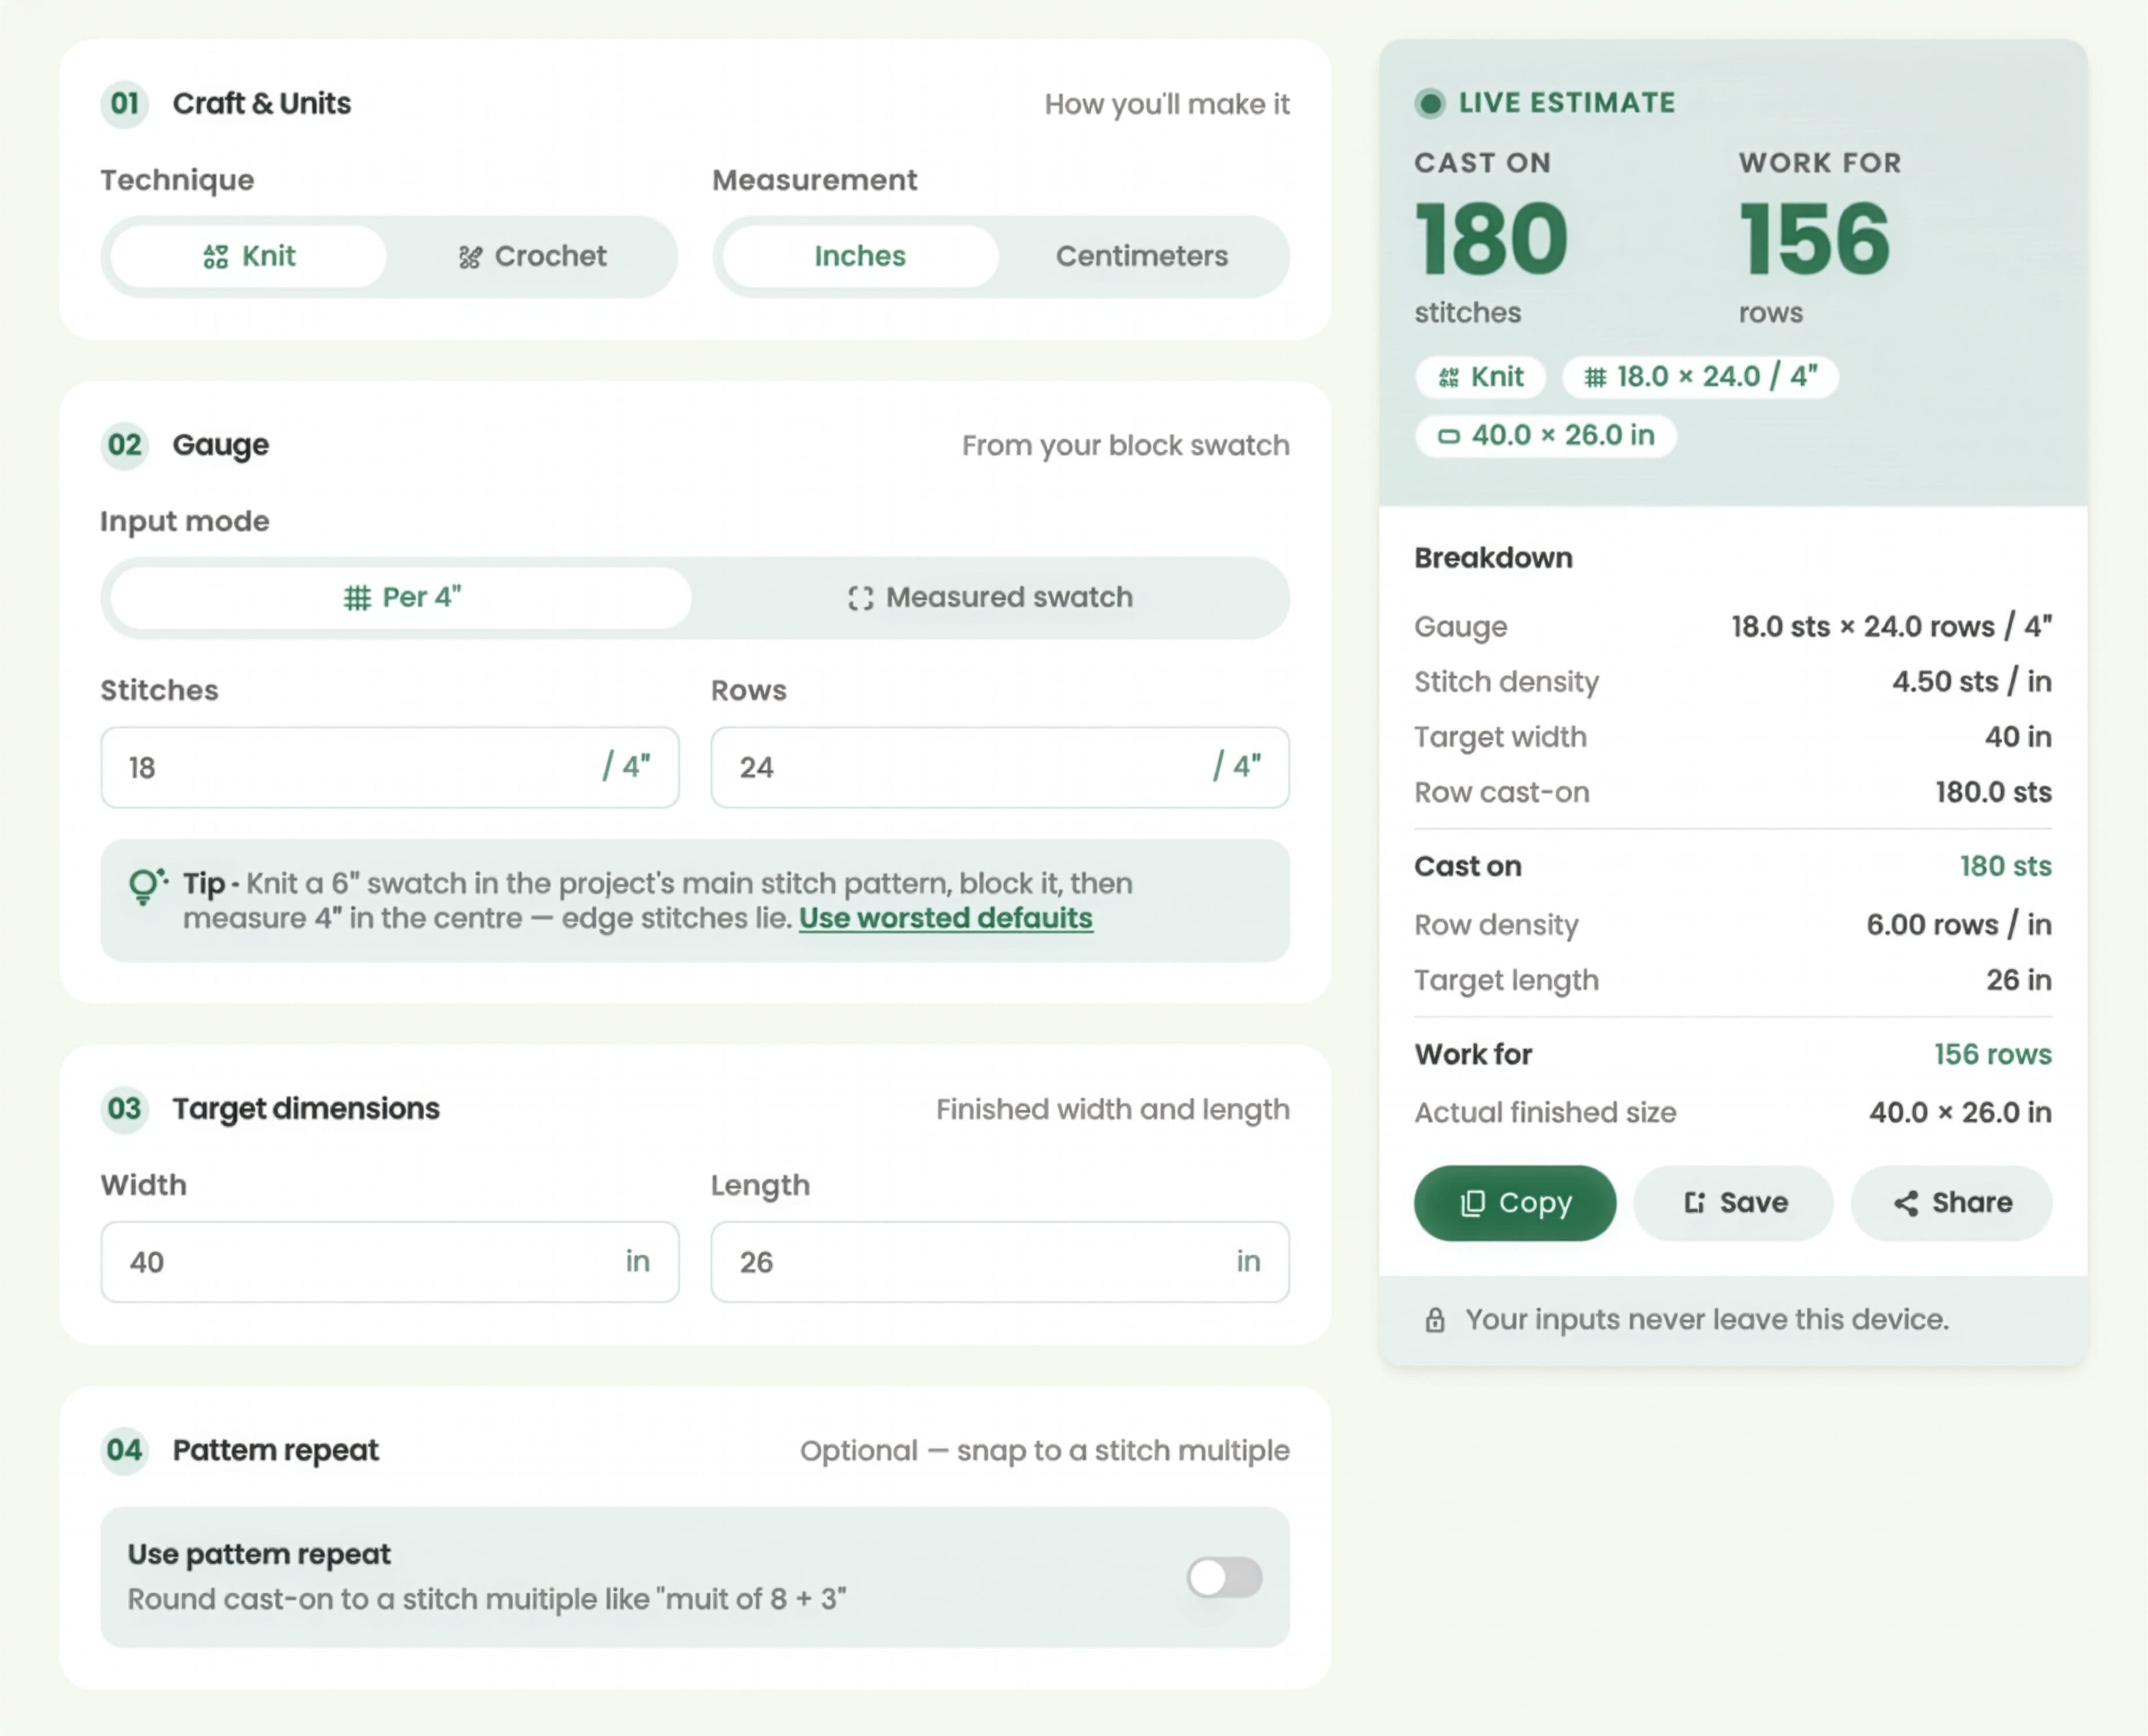Choose Per 4" input mode
2148x1736 pixels.
[x=401, y=597]
